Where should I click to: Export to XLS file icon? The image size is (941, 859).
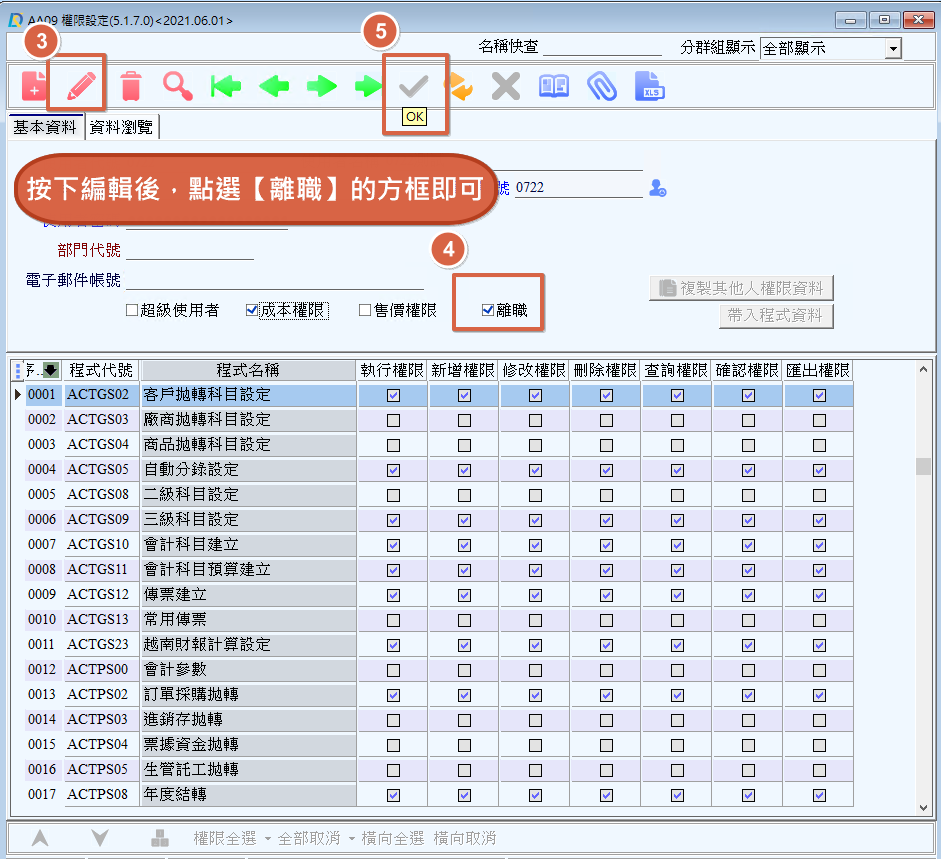[x=649, y=86]
